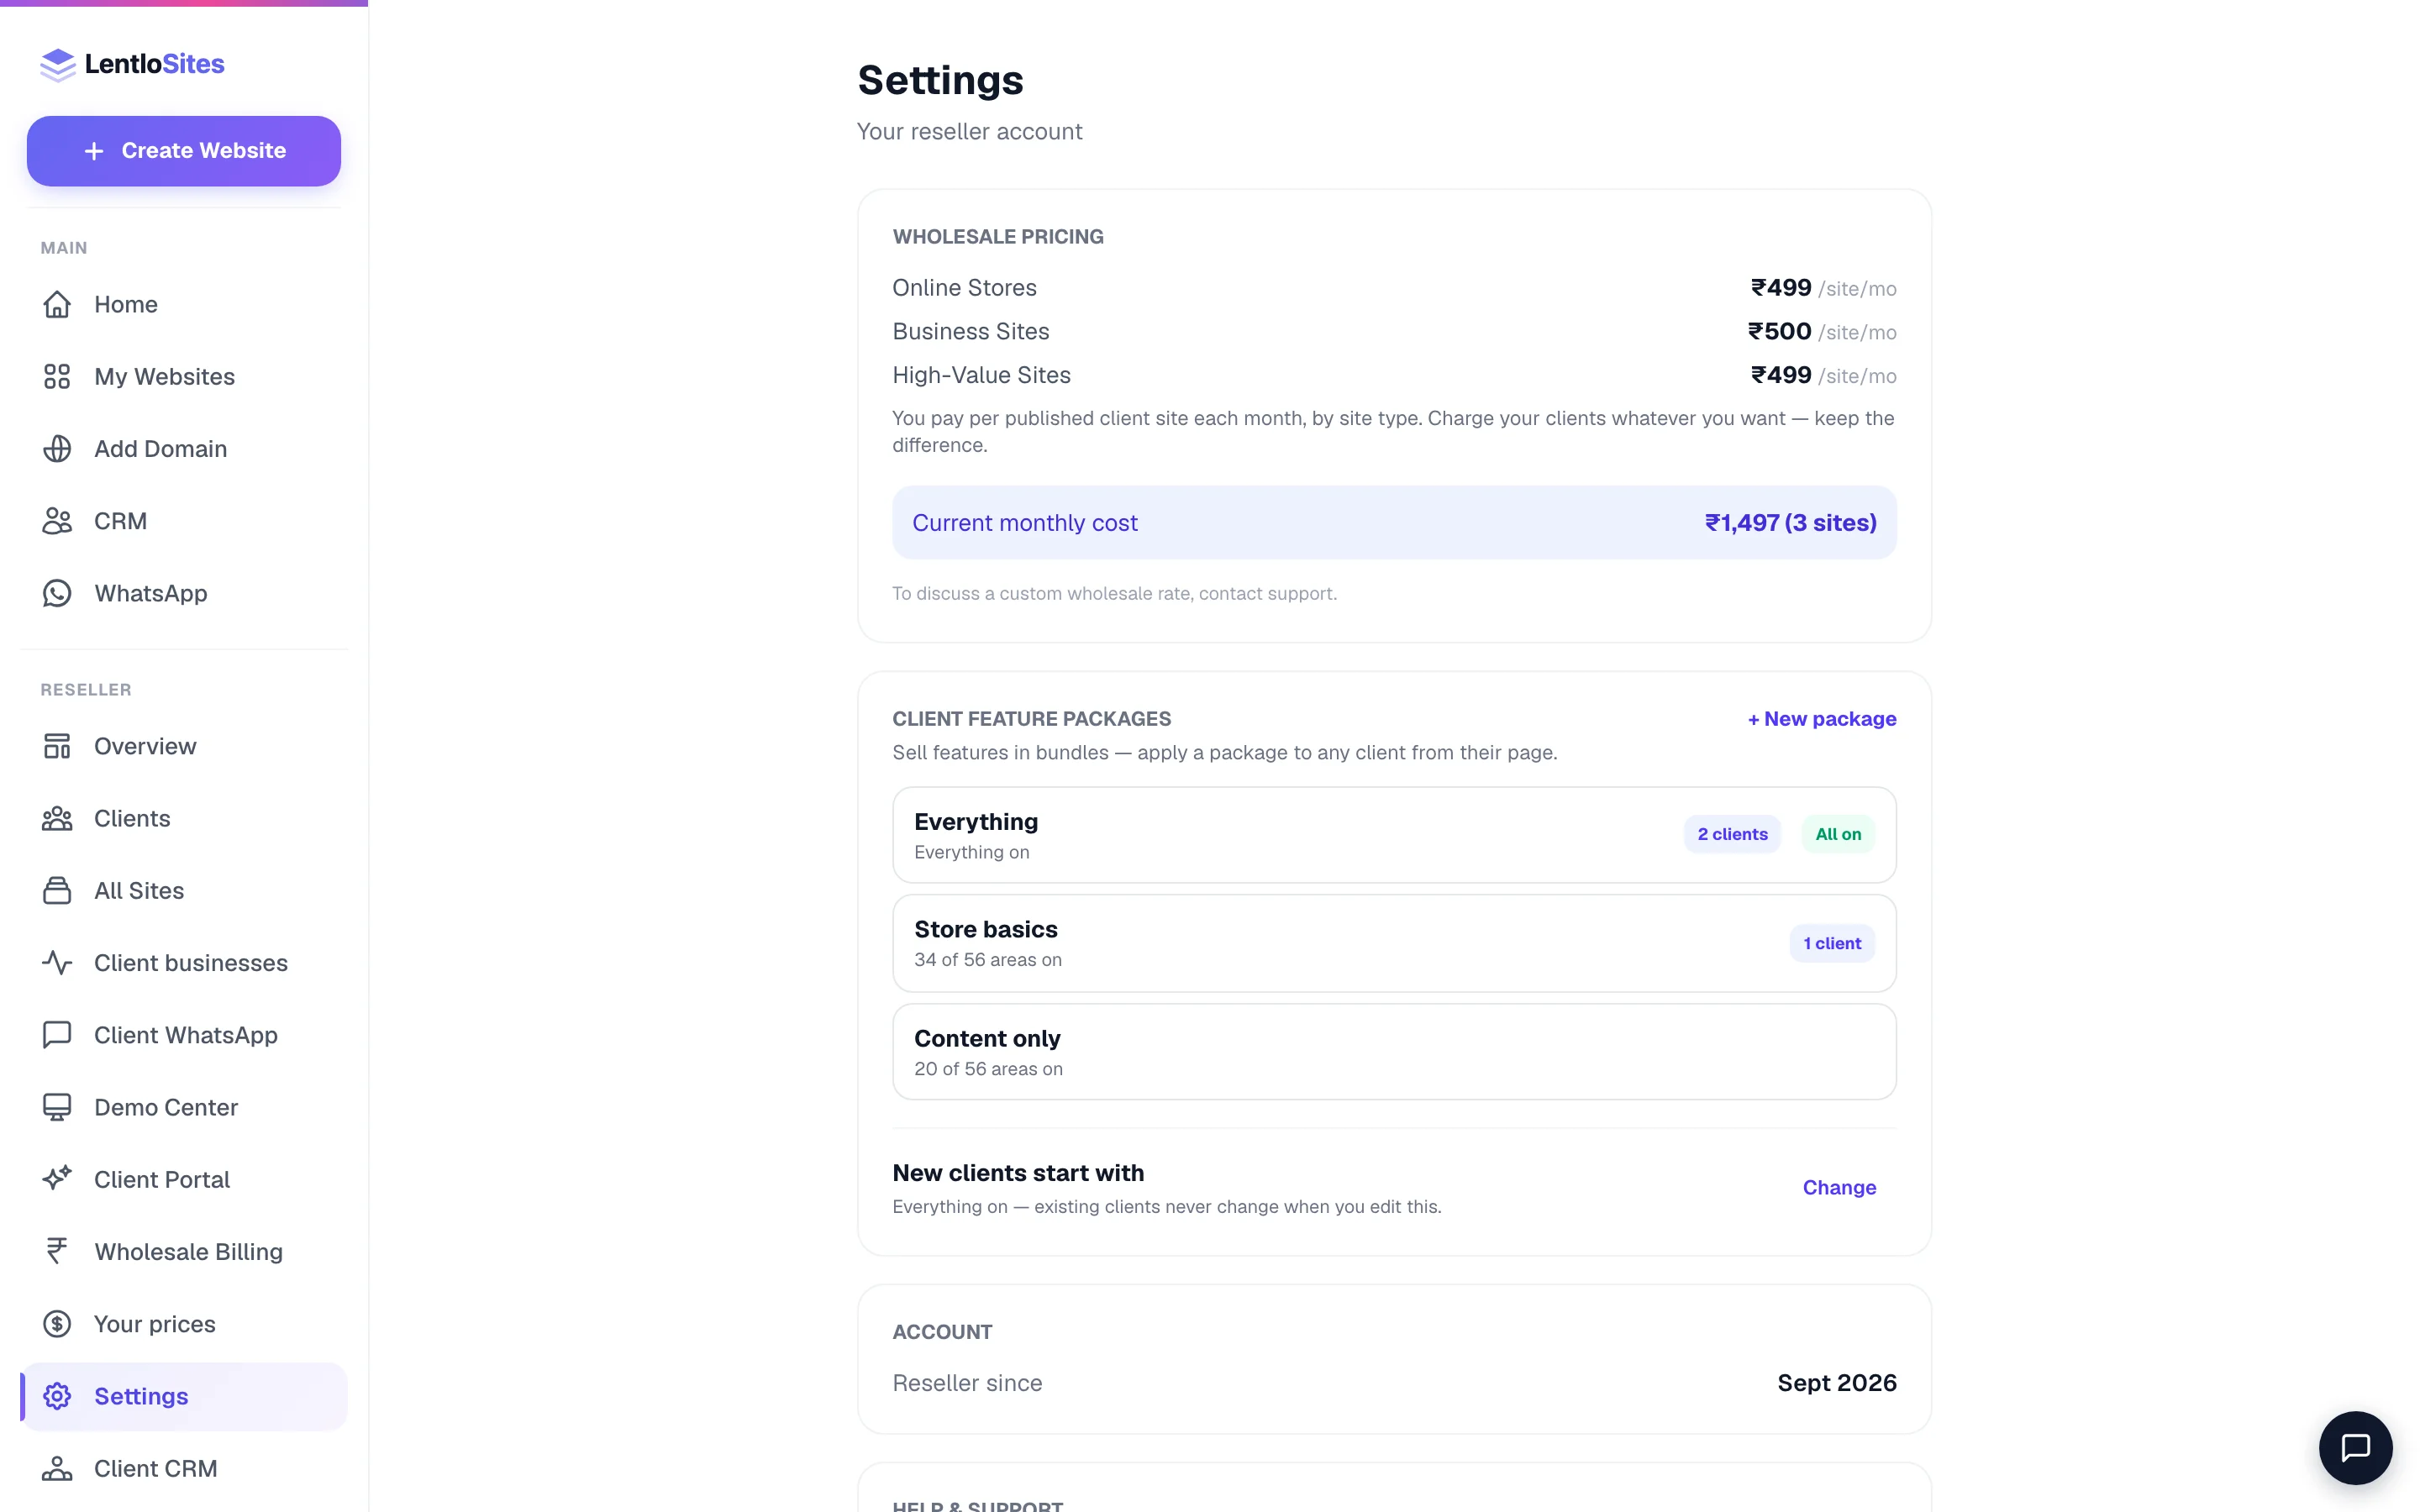Open the Wholesale Billing page
This screenshot has height=1512, width=2420.
184,1251
